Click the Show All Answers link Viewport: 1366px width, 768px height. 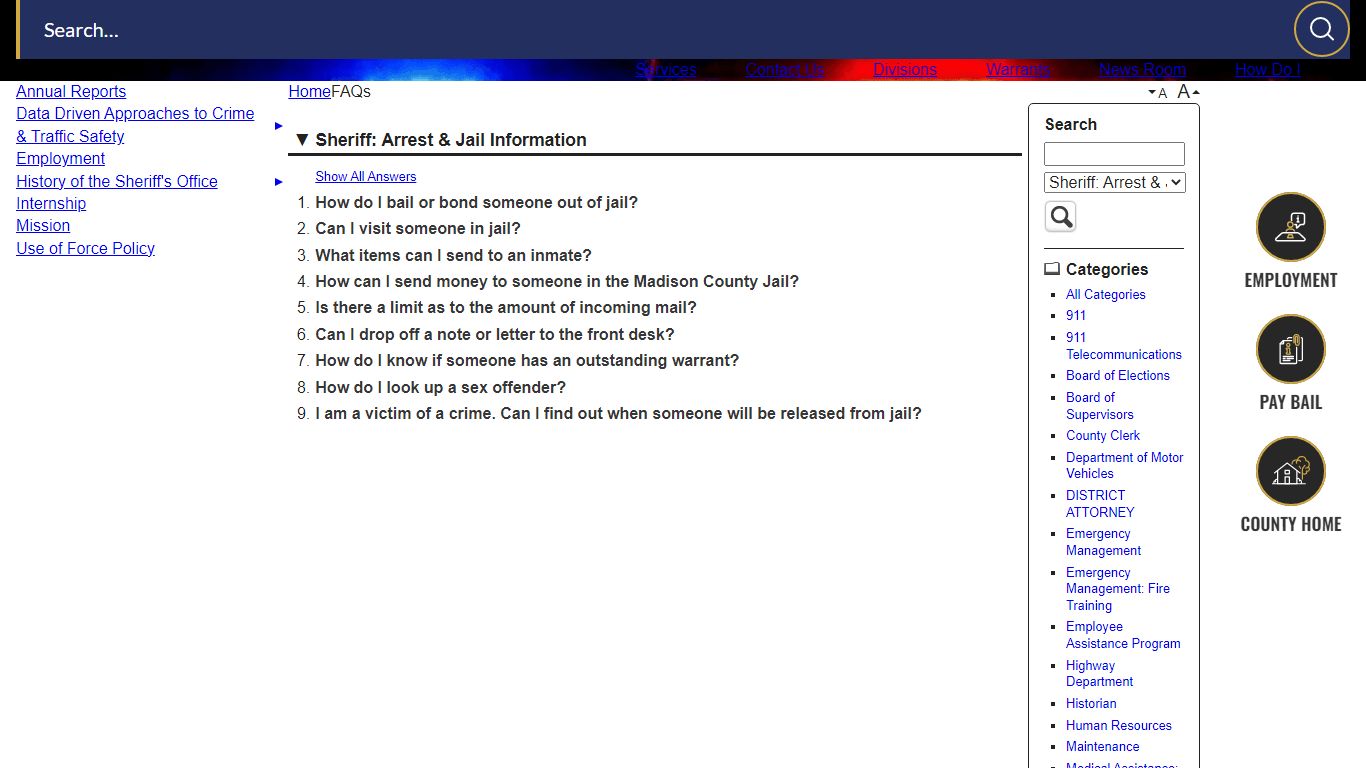pos(366,177)
